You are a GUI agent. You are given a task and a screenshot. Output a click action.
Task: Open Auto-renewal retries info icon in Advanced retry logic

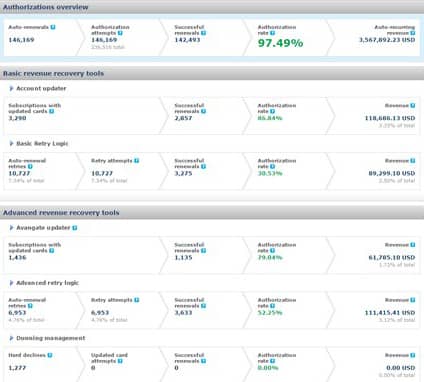click(x=30, y=306)
